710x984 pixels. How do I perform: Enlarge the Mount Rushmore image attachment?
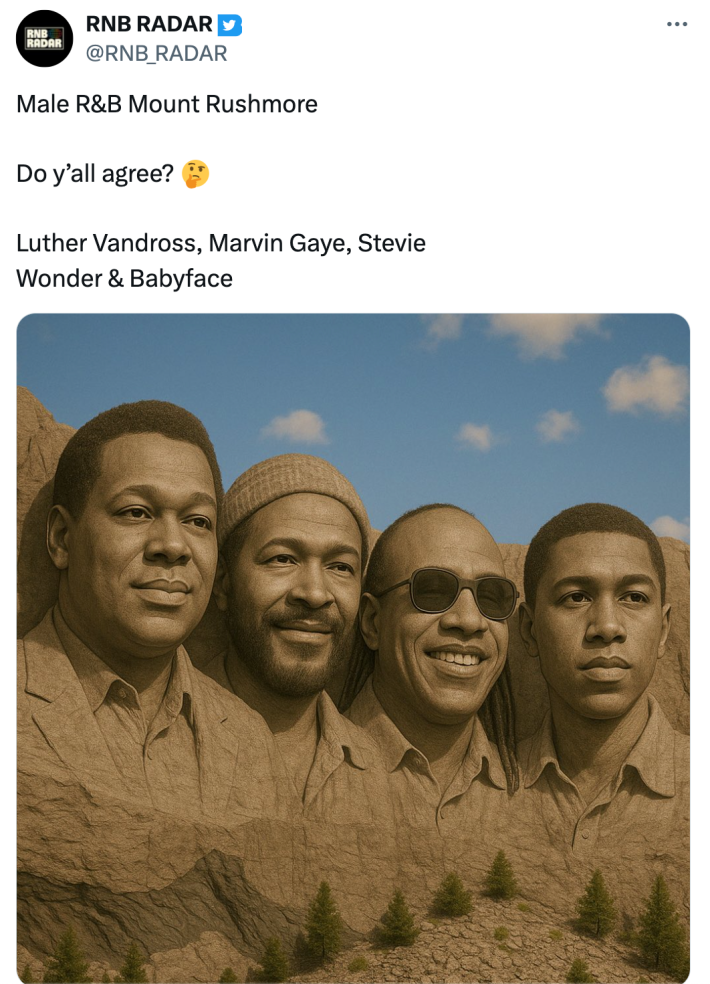355,650
